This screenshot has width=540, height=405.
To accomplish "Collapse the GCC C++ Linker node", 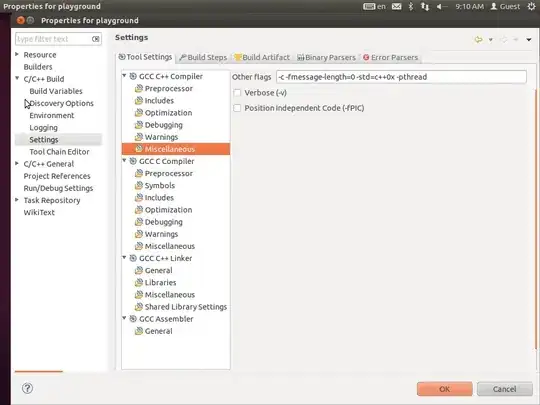I will click(124, 257).
